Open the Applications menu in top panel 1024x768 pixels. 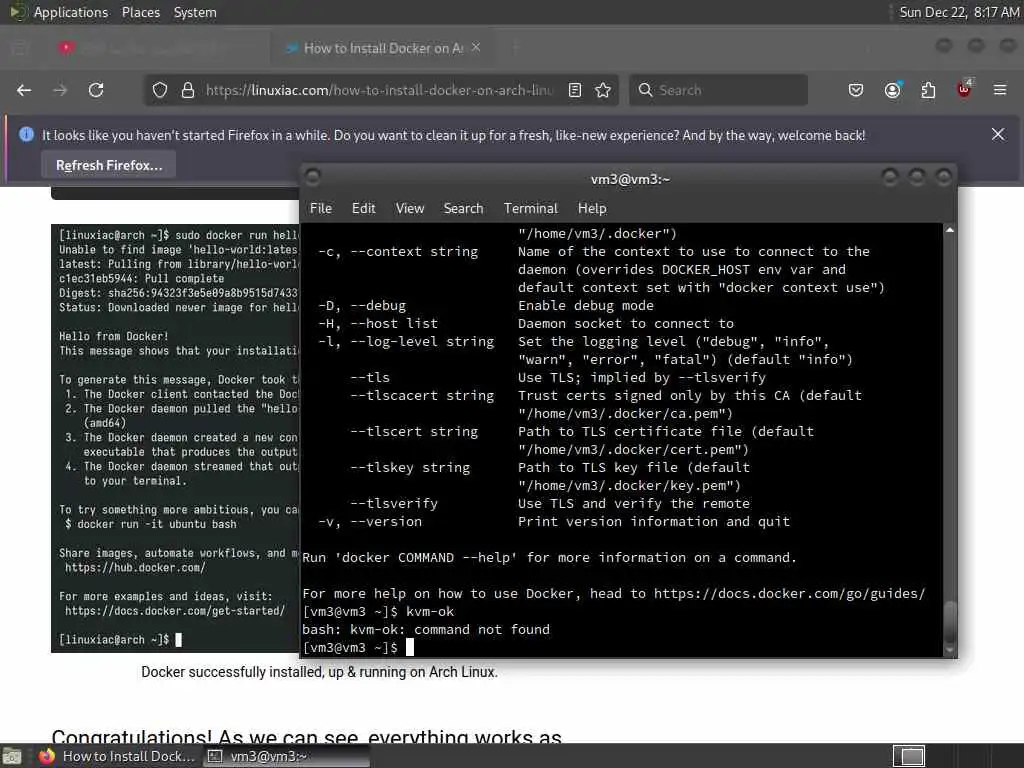tap(71, 12)
